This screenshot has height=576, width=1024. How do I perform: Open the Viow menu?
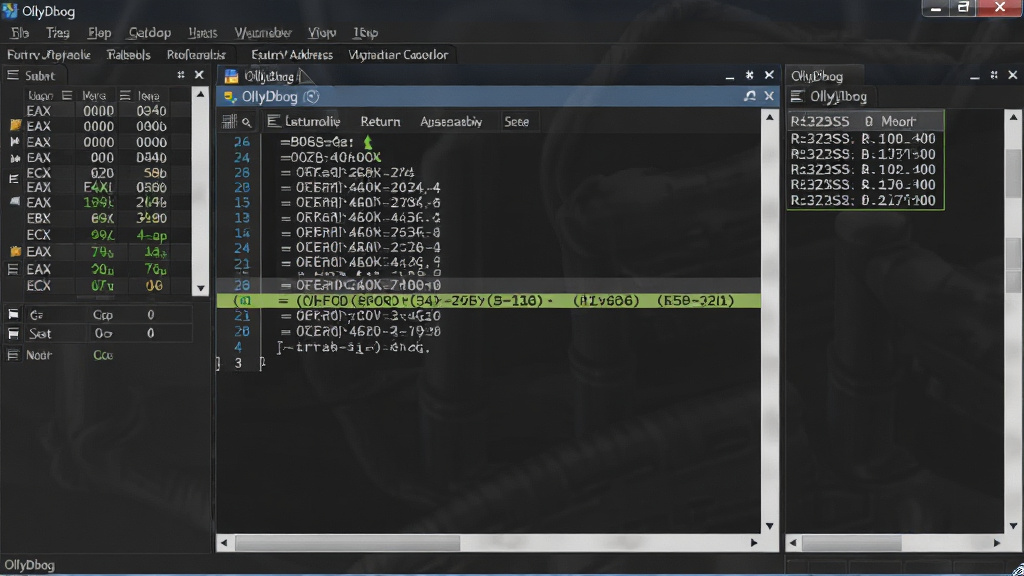tap(321, 33)
